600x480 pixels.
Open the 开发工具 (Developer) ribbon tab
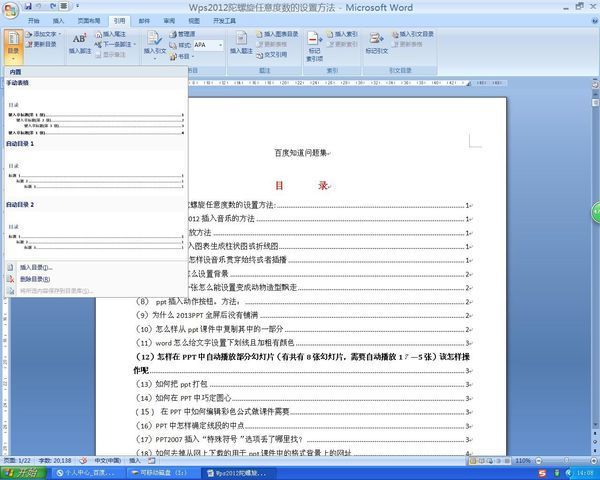click(x=224, y=21)
